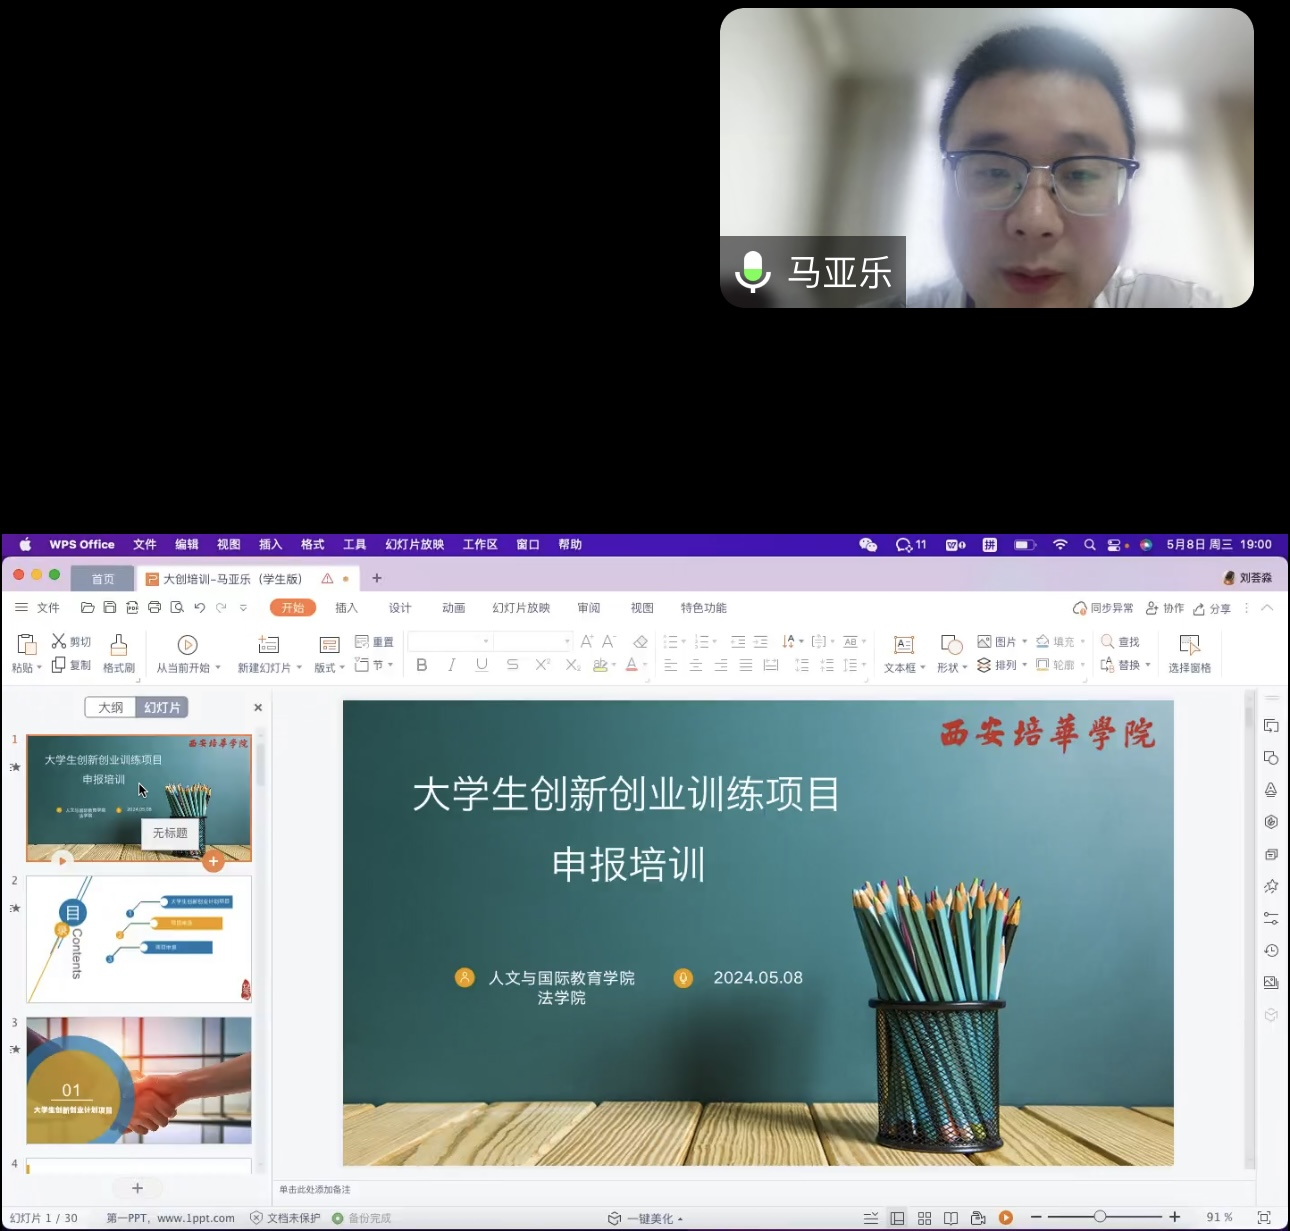Switch the side panel to 大纲 outline view

point(110,707)
